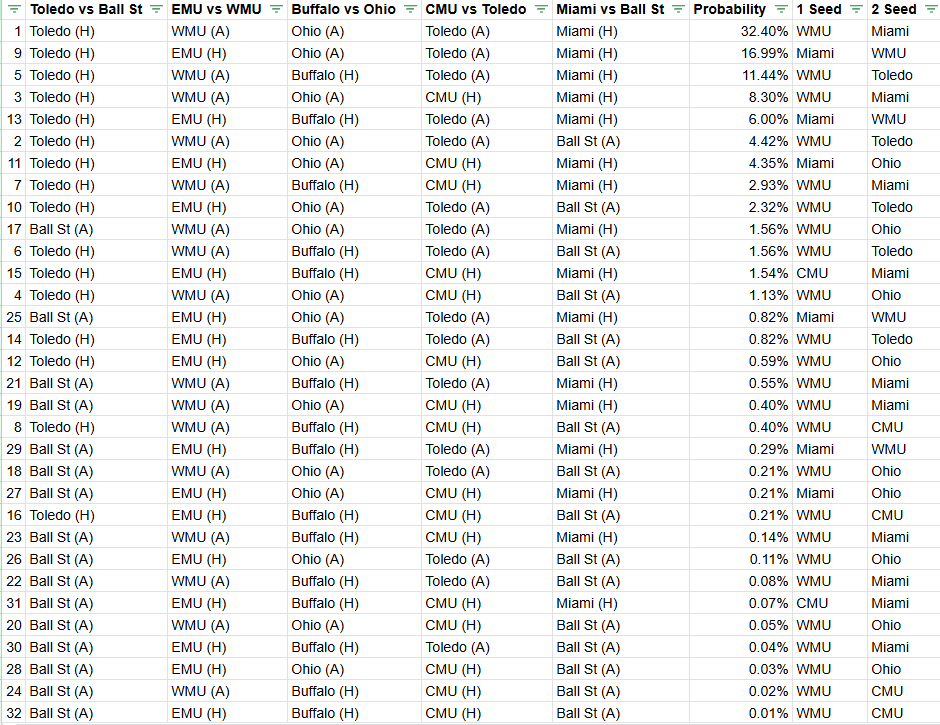940x725 pixels.
Task: Click filter icon in row-number column
Action: tap(14, 10)
